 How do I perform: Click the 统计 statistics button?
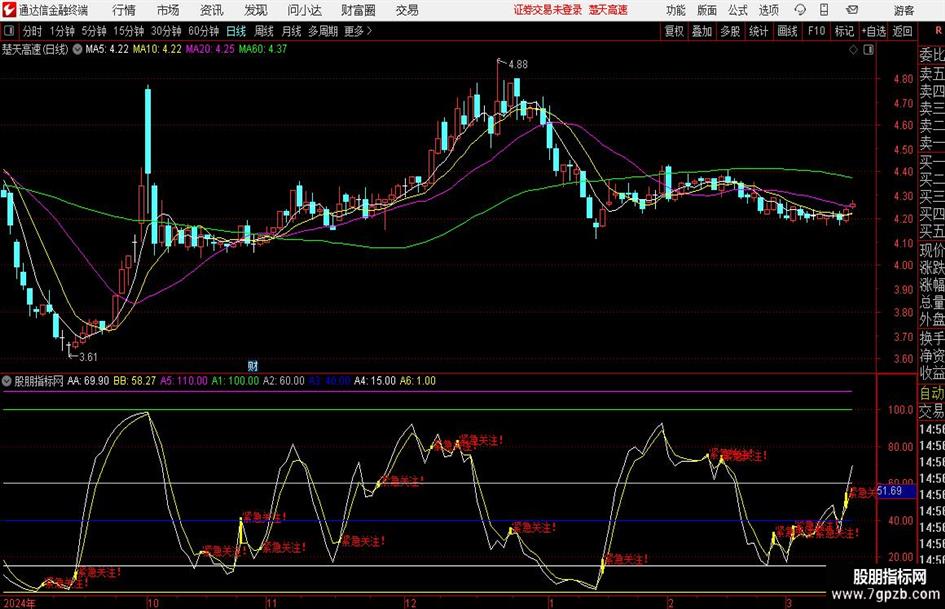[758, 31]
